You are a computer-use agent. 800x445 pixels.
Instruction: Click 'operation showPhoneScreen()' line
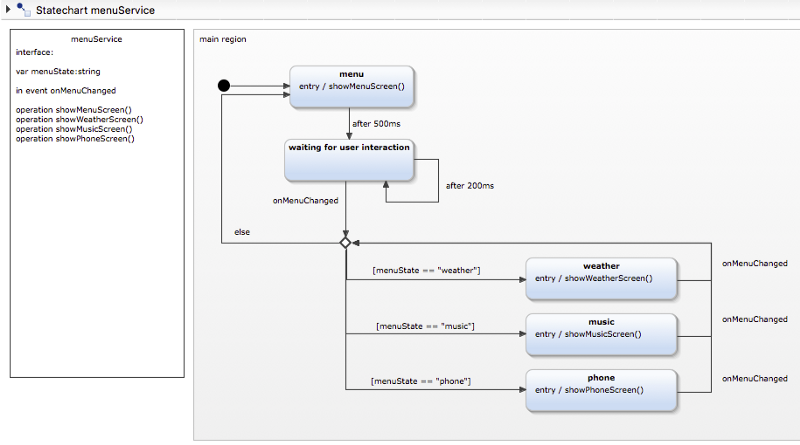[75, 139]
